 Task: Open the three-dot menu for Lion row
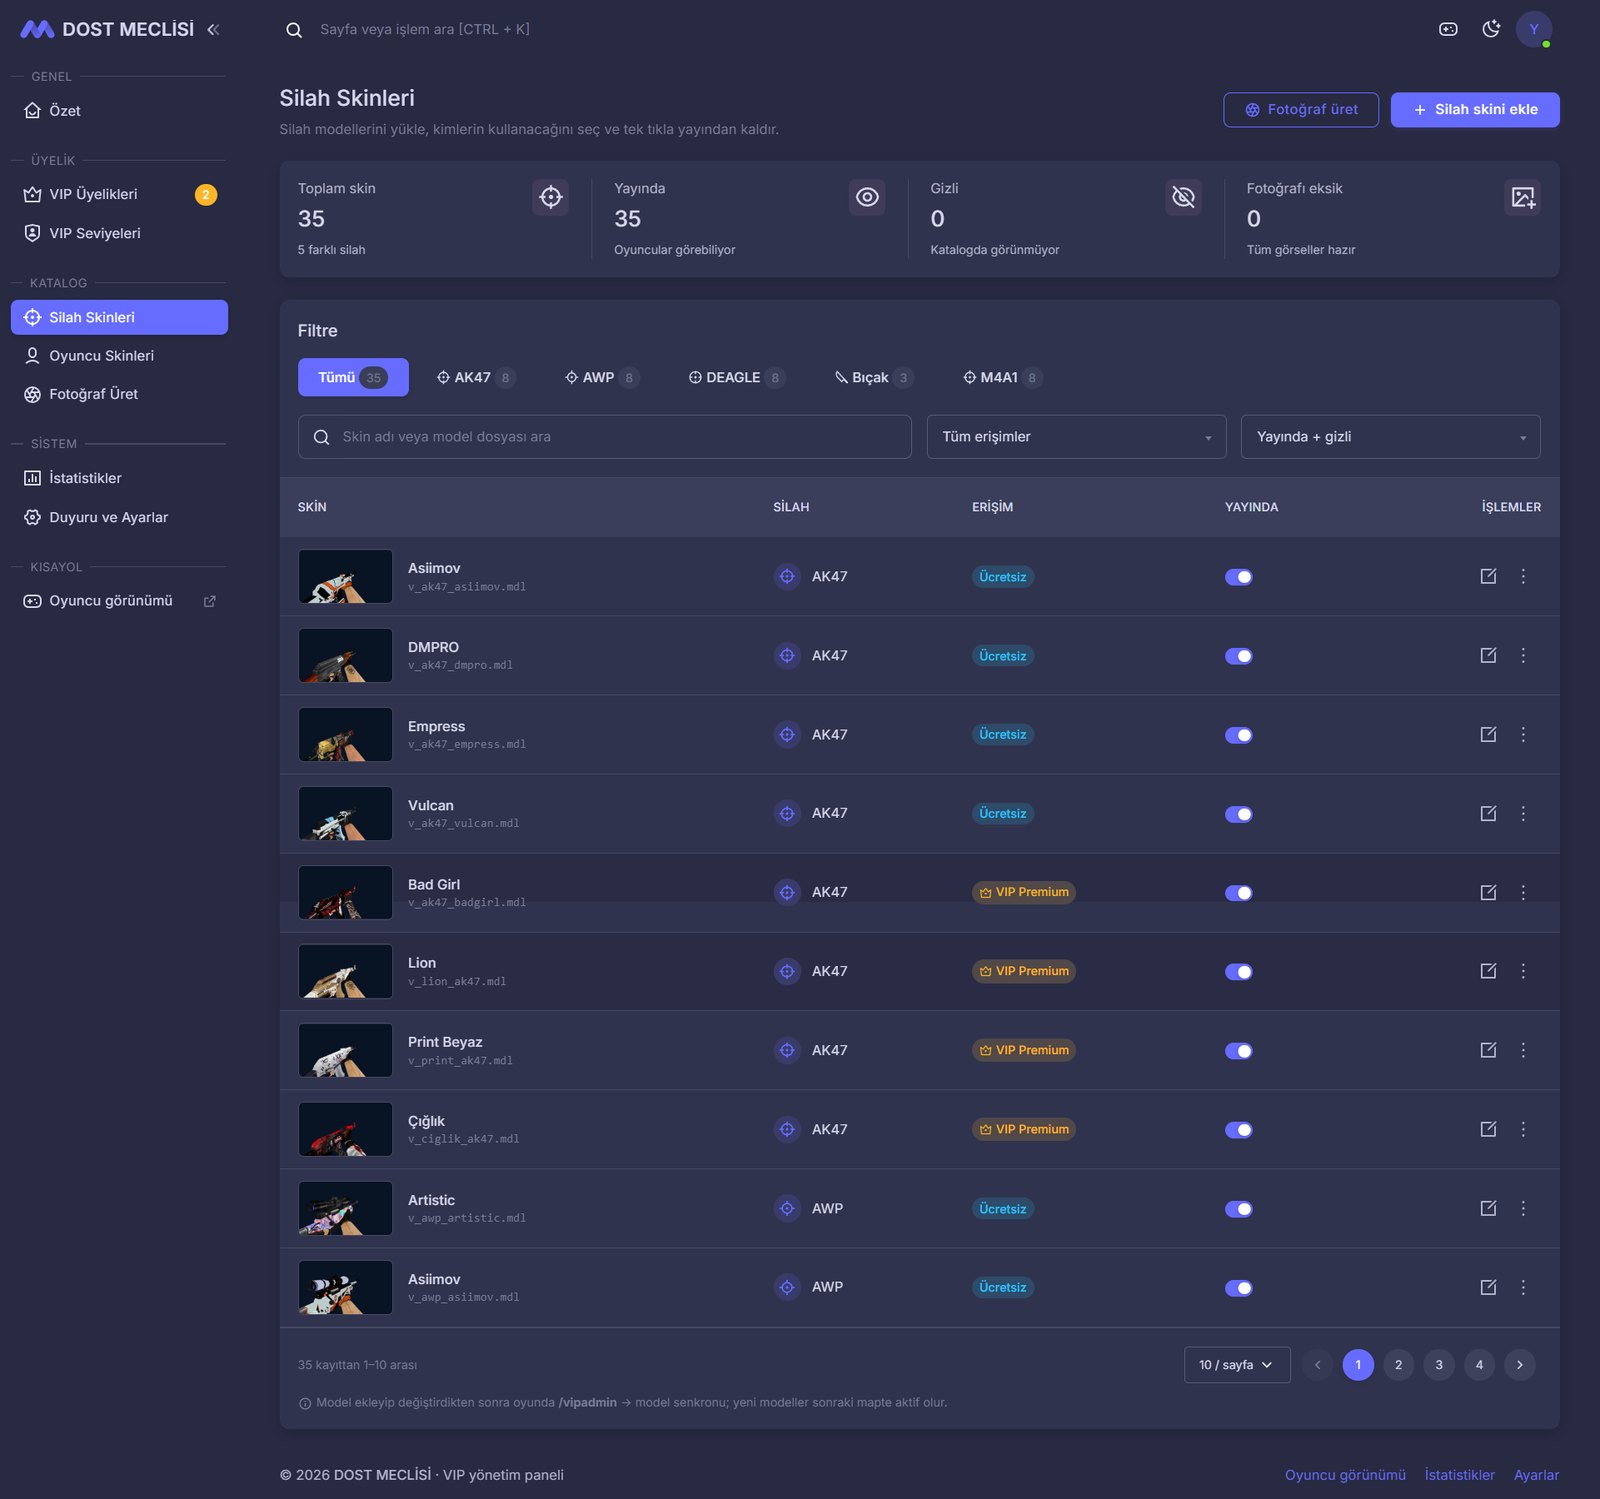[x=1523, y=971]
